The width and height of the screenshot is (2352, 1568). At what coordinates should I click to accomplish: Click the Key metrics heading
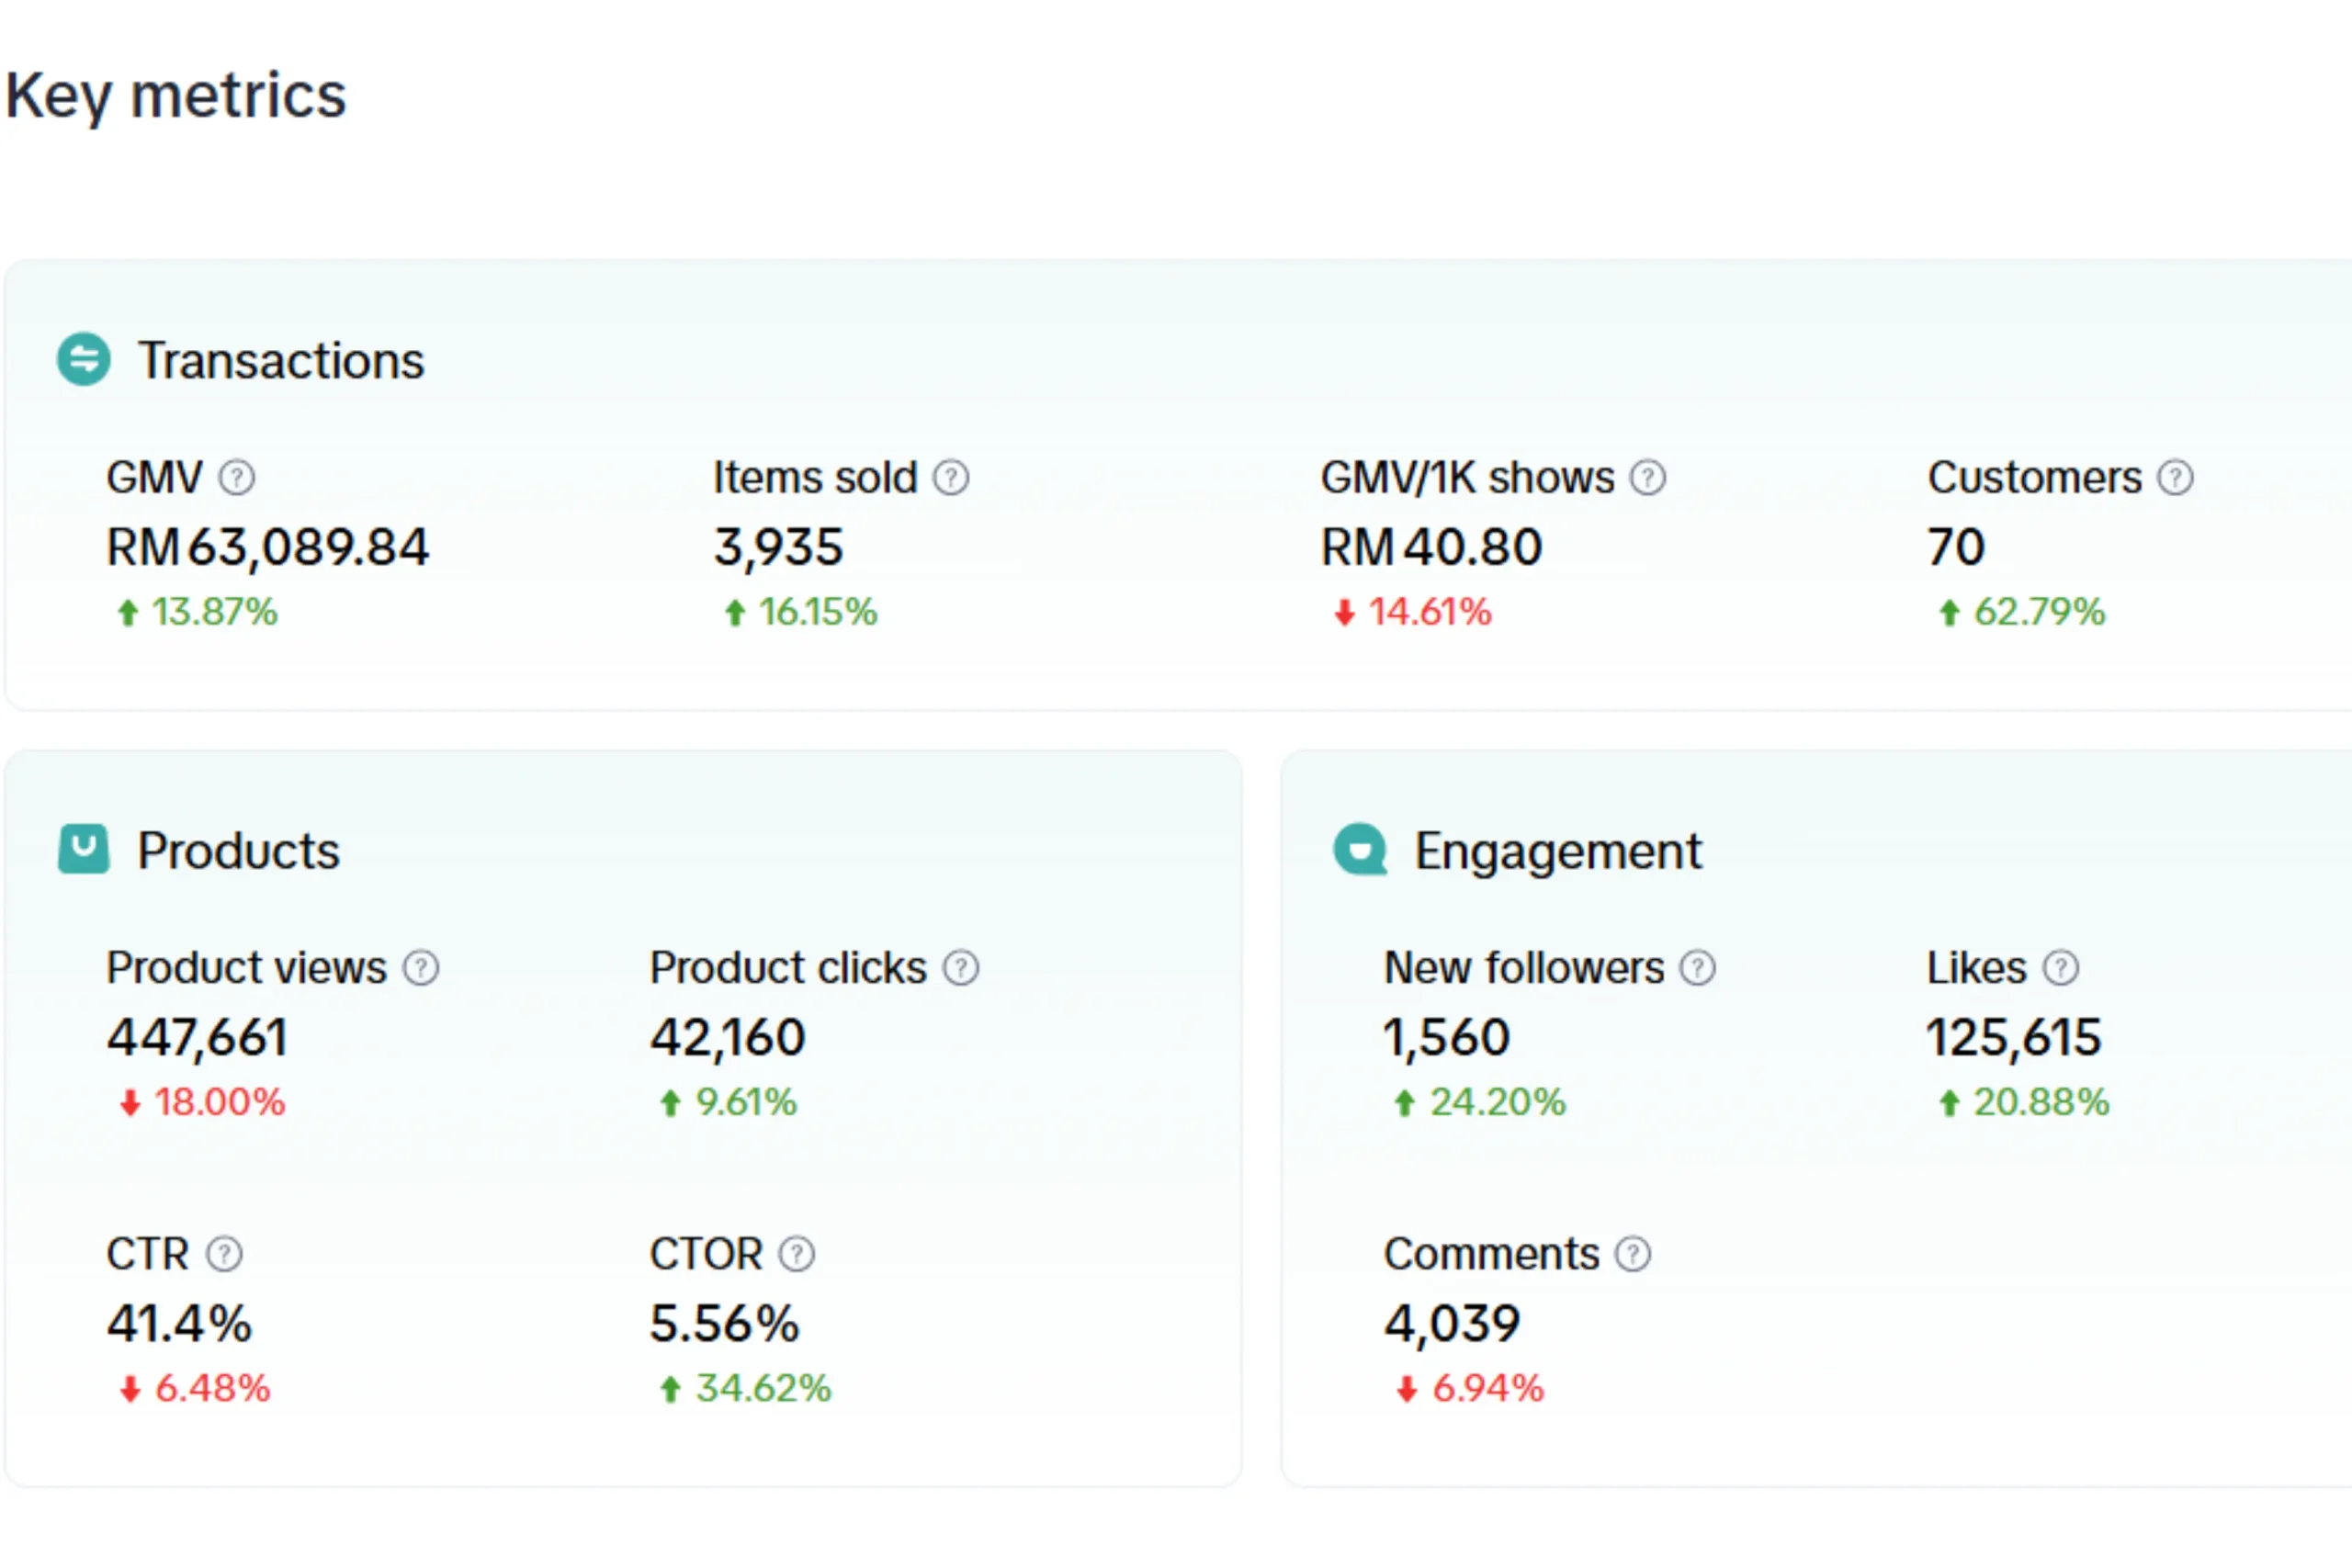coord(176,96)
